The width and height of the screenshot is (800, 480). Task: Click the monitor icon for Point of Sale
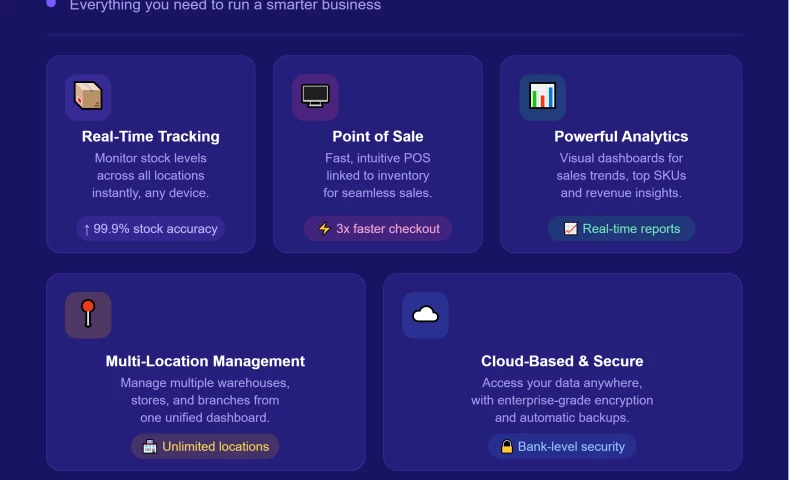315,97
